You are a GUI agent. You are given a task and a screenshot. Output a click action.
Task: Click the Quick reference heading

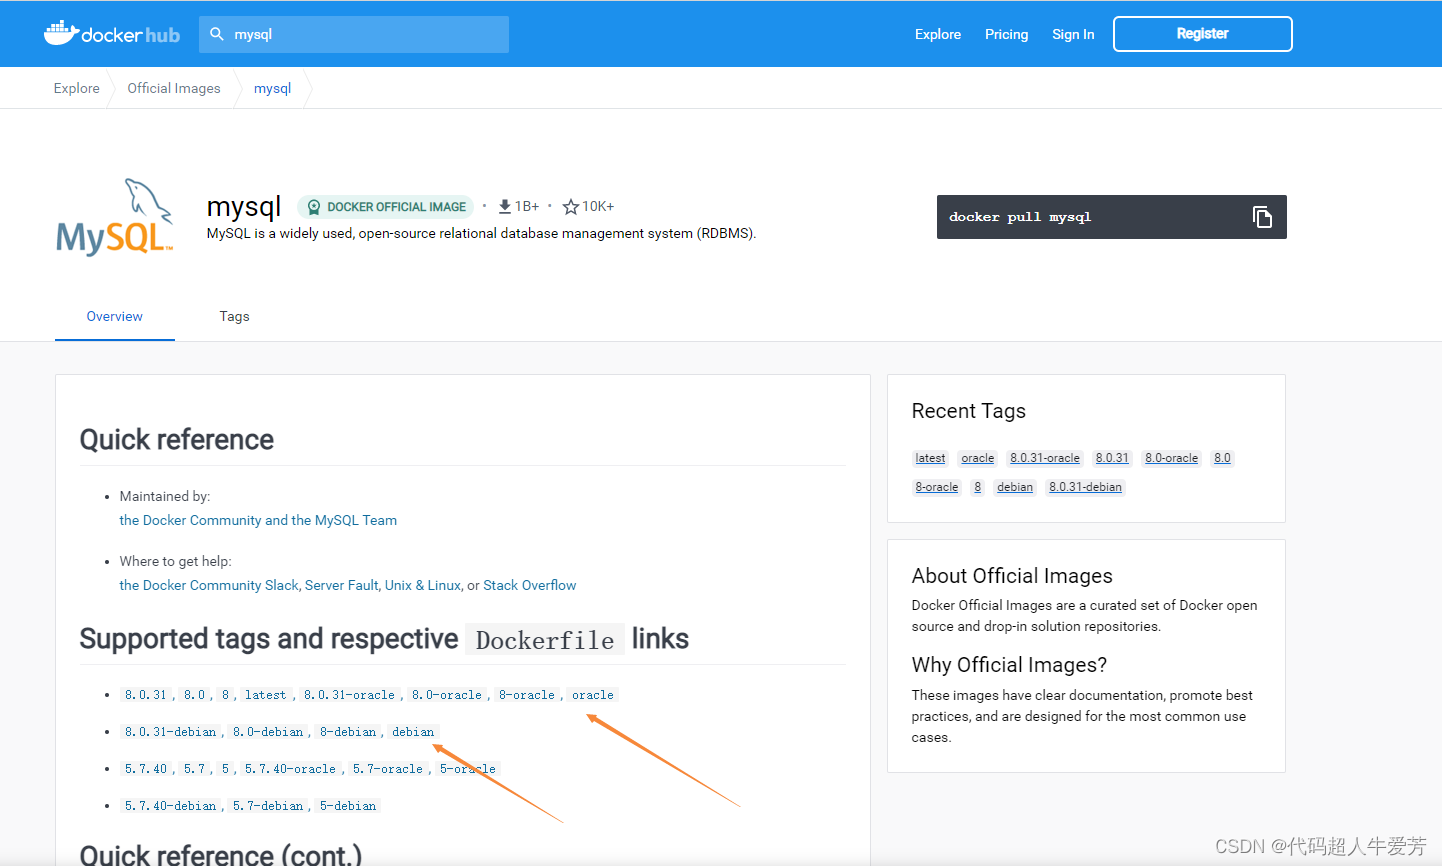[177, 440]
